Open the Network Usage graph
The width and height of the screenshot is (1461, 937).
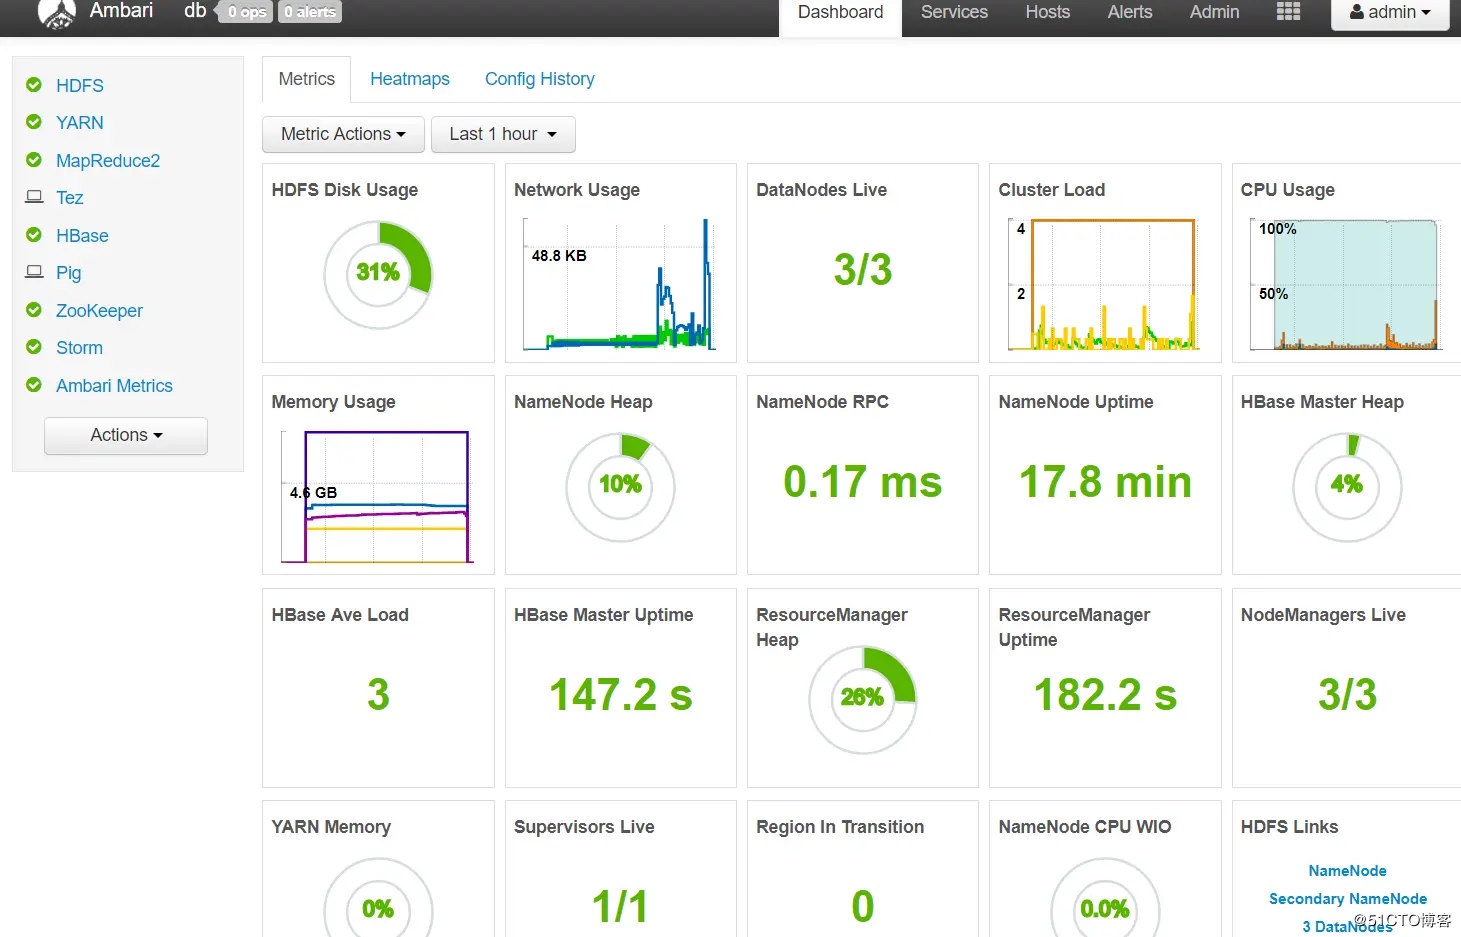(x=620, y=284)
